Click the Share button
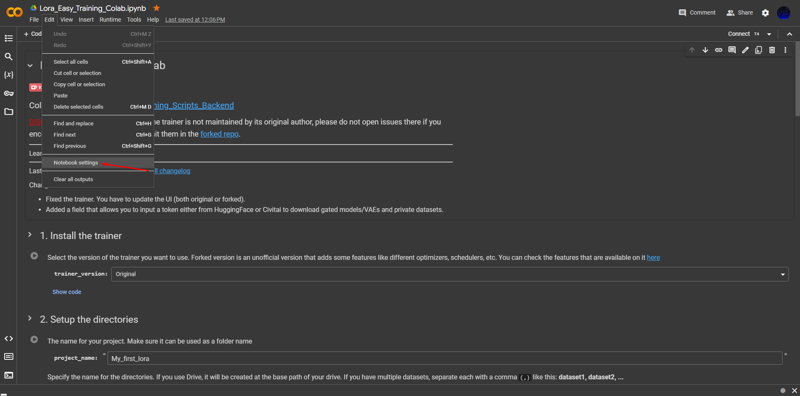800x396 pixels. 739,13
